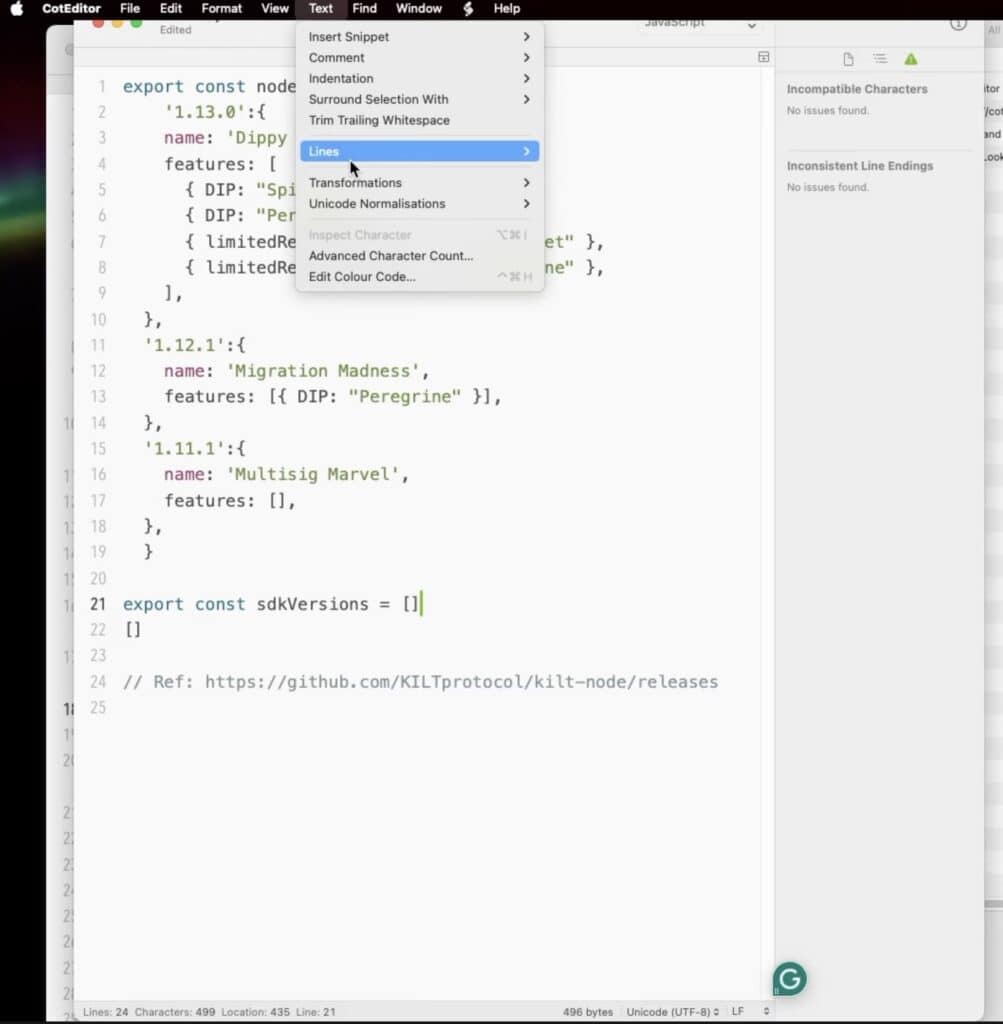The width and height of the screenshot is (1003, 1024).
Task: Select the warnings triangle tab icon
Action: 910,60
